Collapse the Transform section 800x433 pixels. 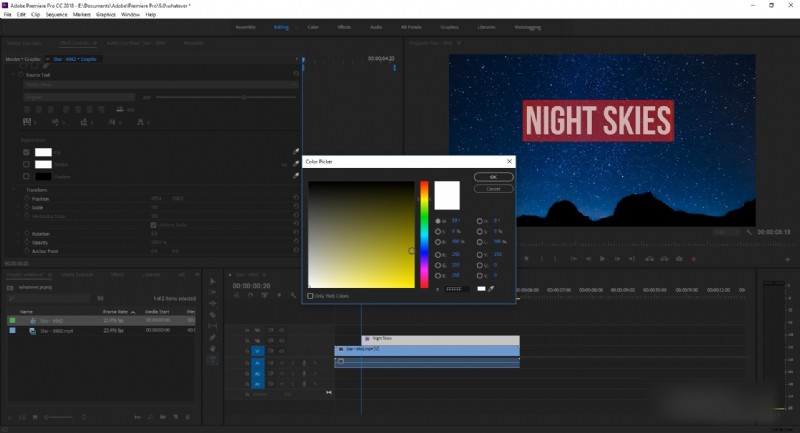click(x=14, y=190)
